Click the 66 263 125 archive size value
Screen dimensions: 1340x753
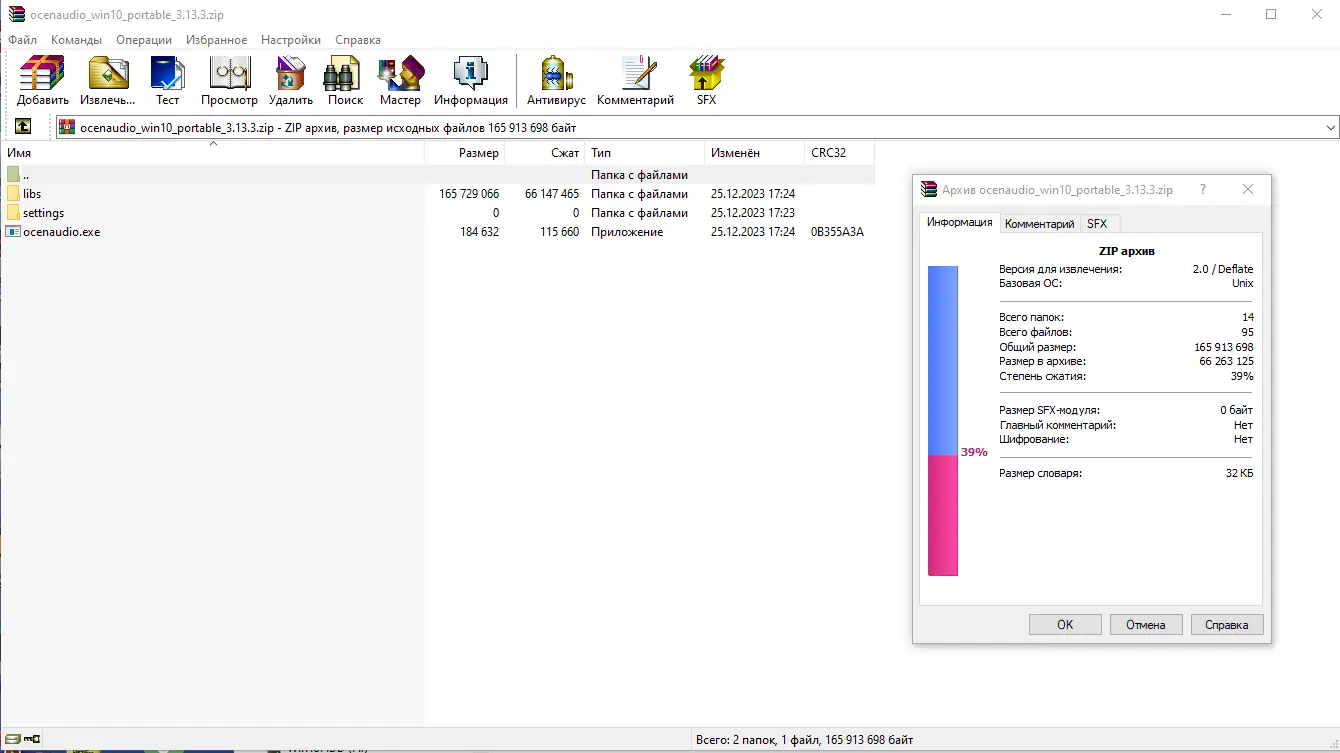1226,362
